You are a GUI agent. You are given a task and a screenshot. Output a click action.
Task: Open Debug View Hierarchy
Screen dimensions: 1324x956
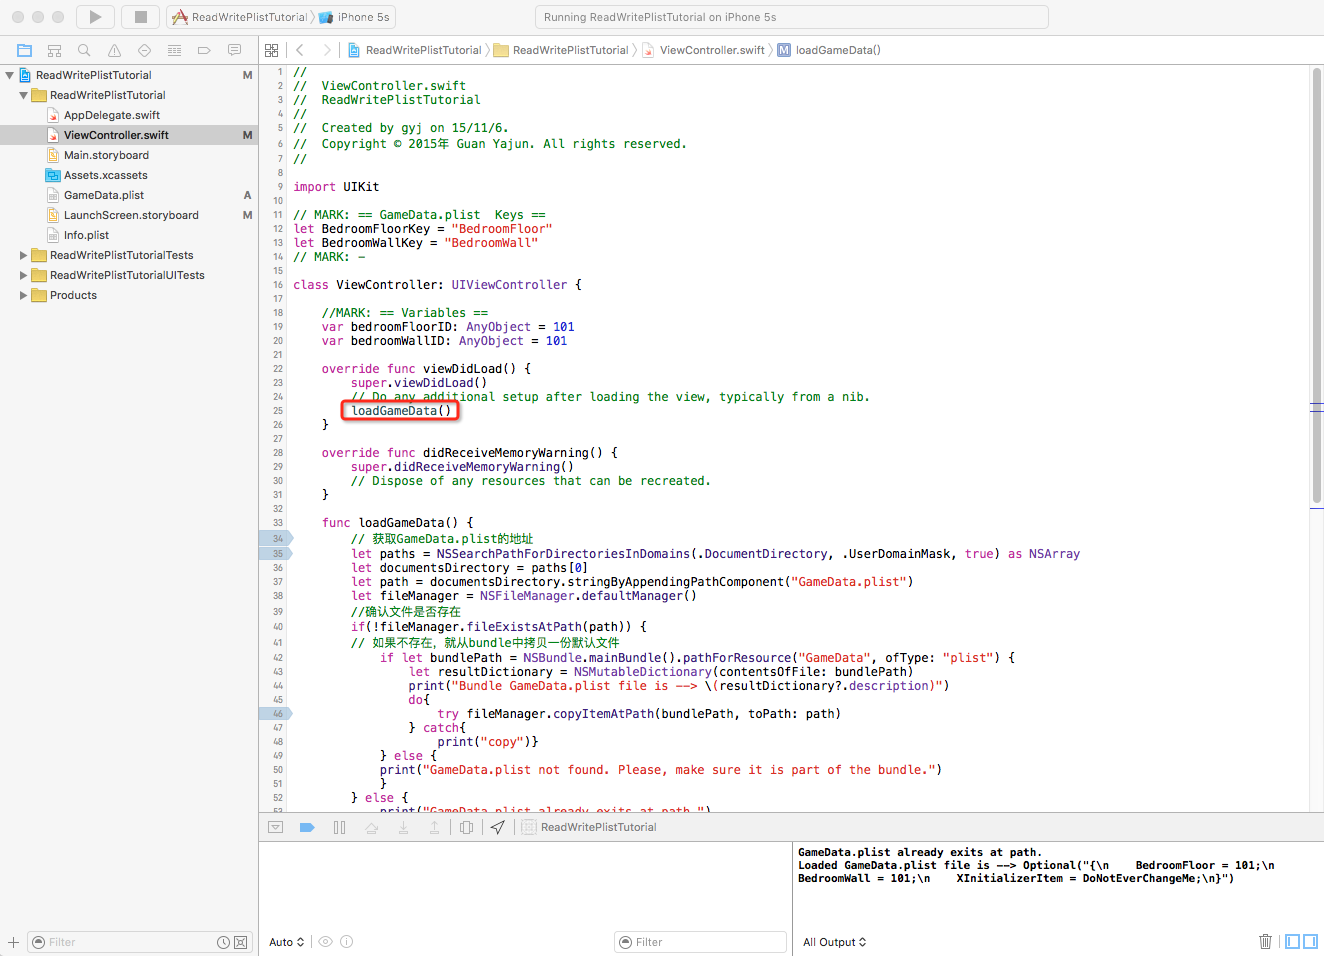pyautogui.click(x=466, y=827)
